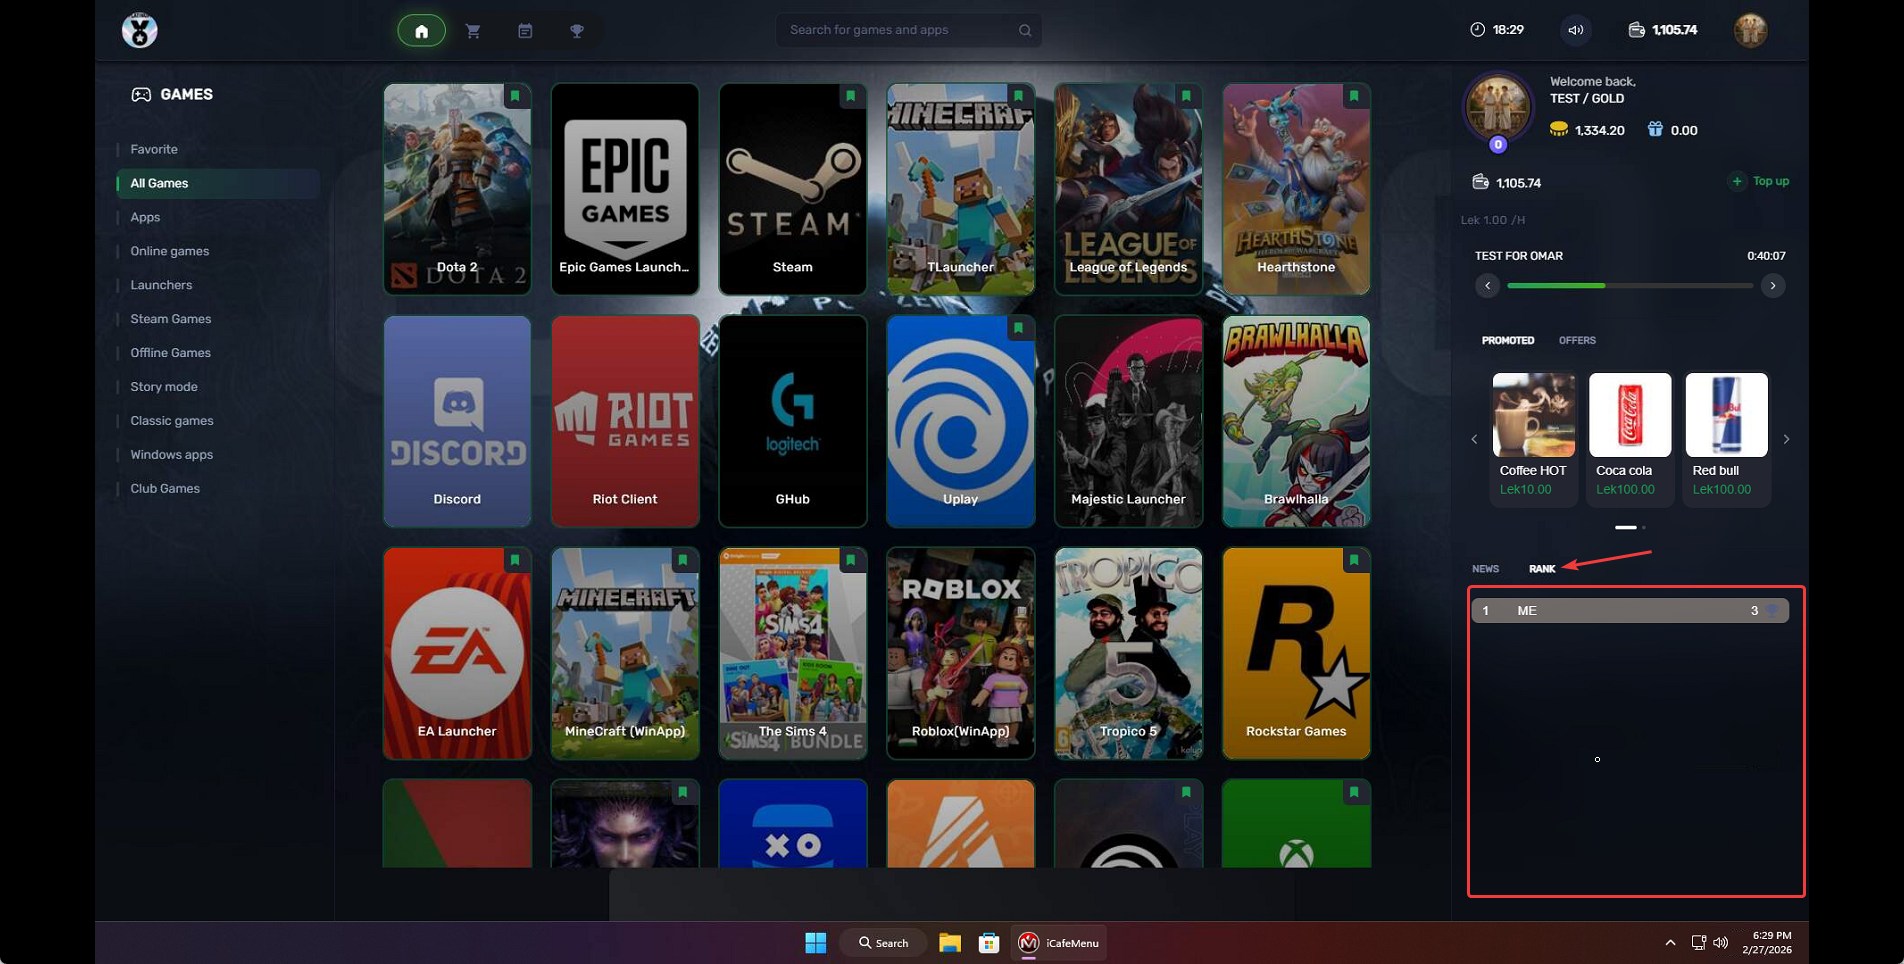1904x964 pixels.
Task: Toggle favorite bookmark on Rockstar Games
Action: pos(1354,560)
